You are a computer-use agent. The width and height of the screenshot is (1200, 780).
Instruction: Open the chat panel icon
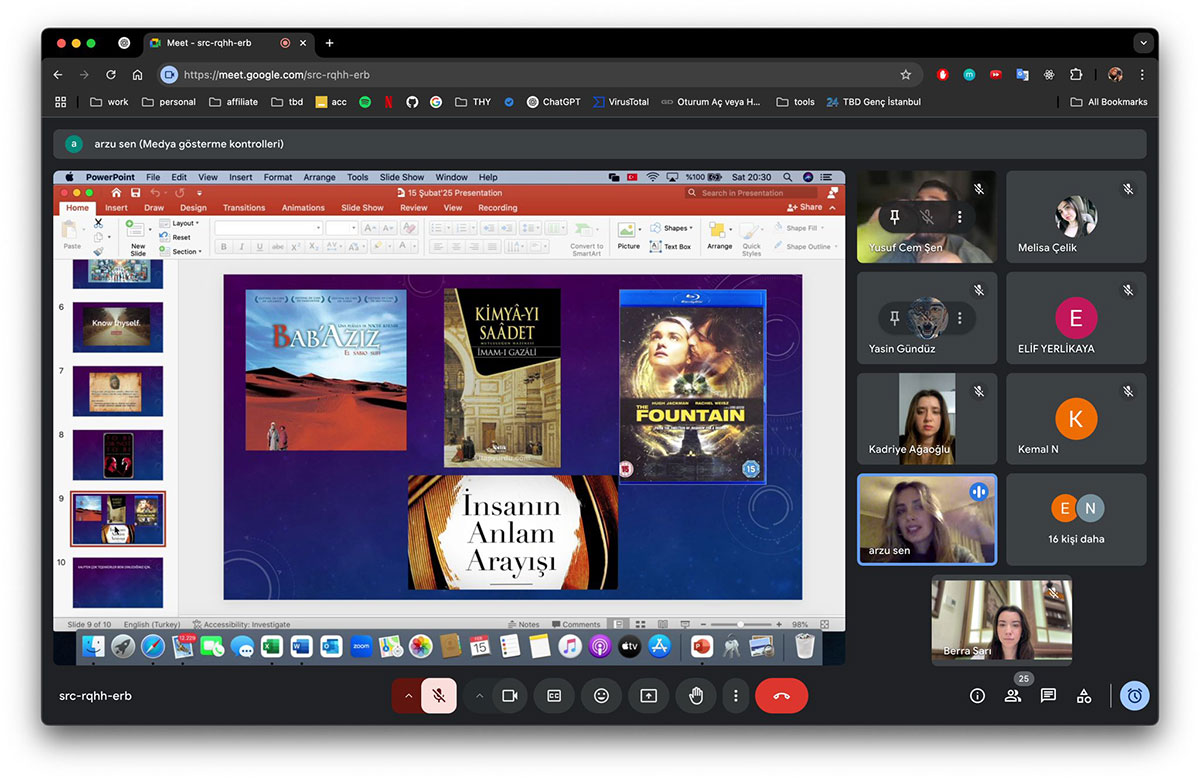point(1048,696)
